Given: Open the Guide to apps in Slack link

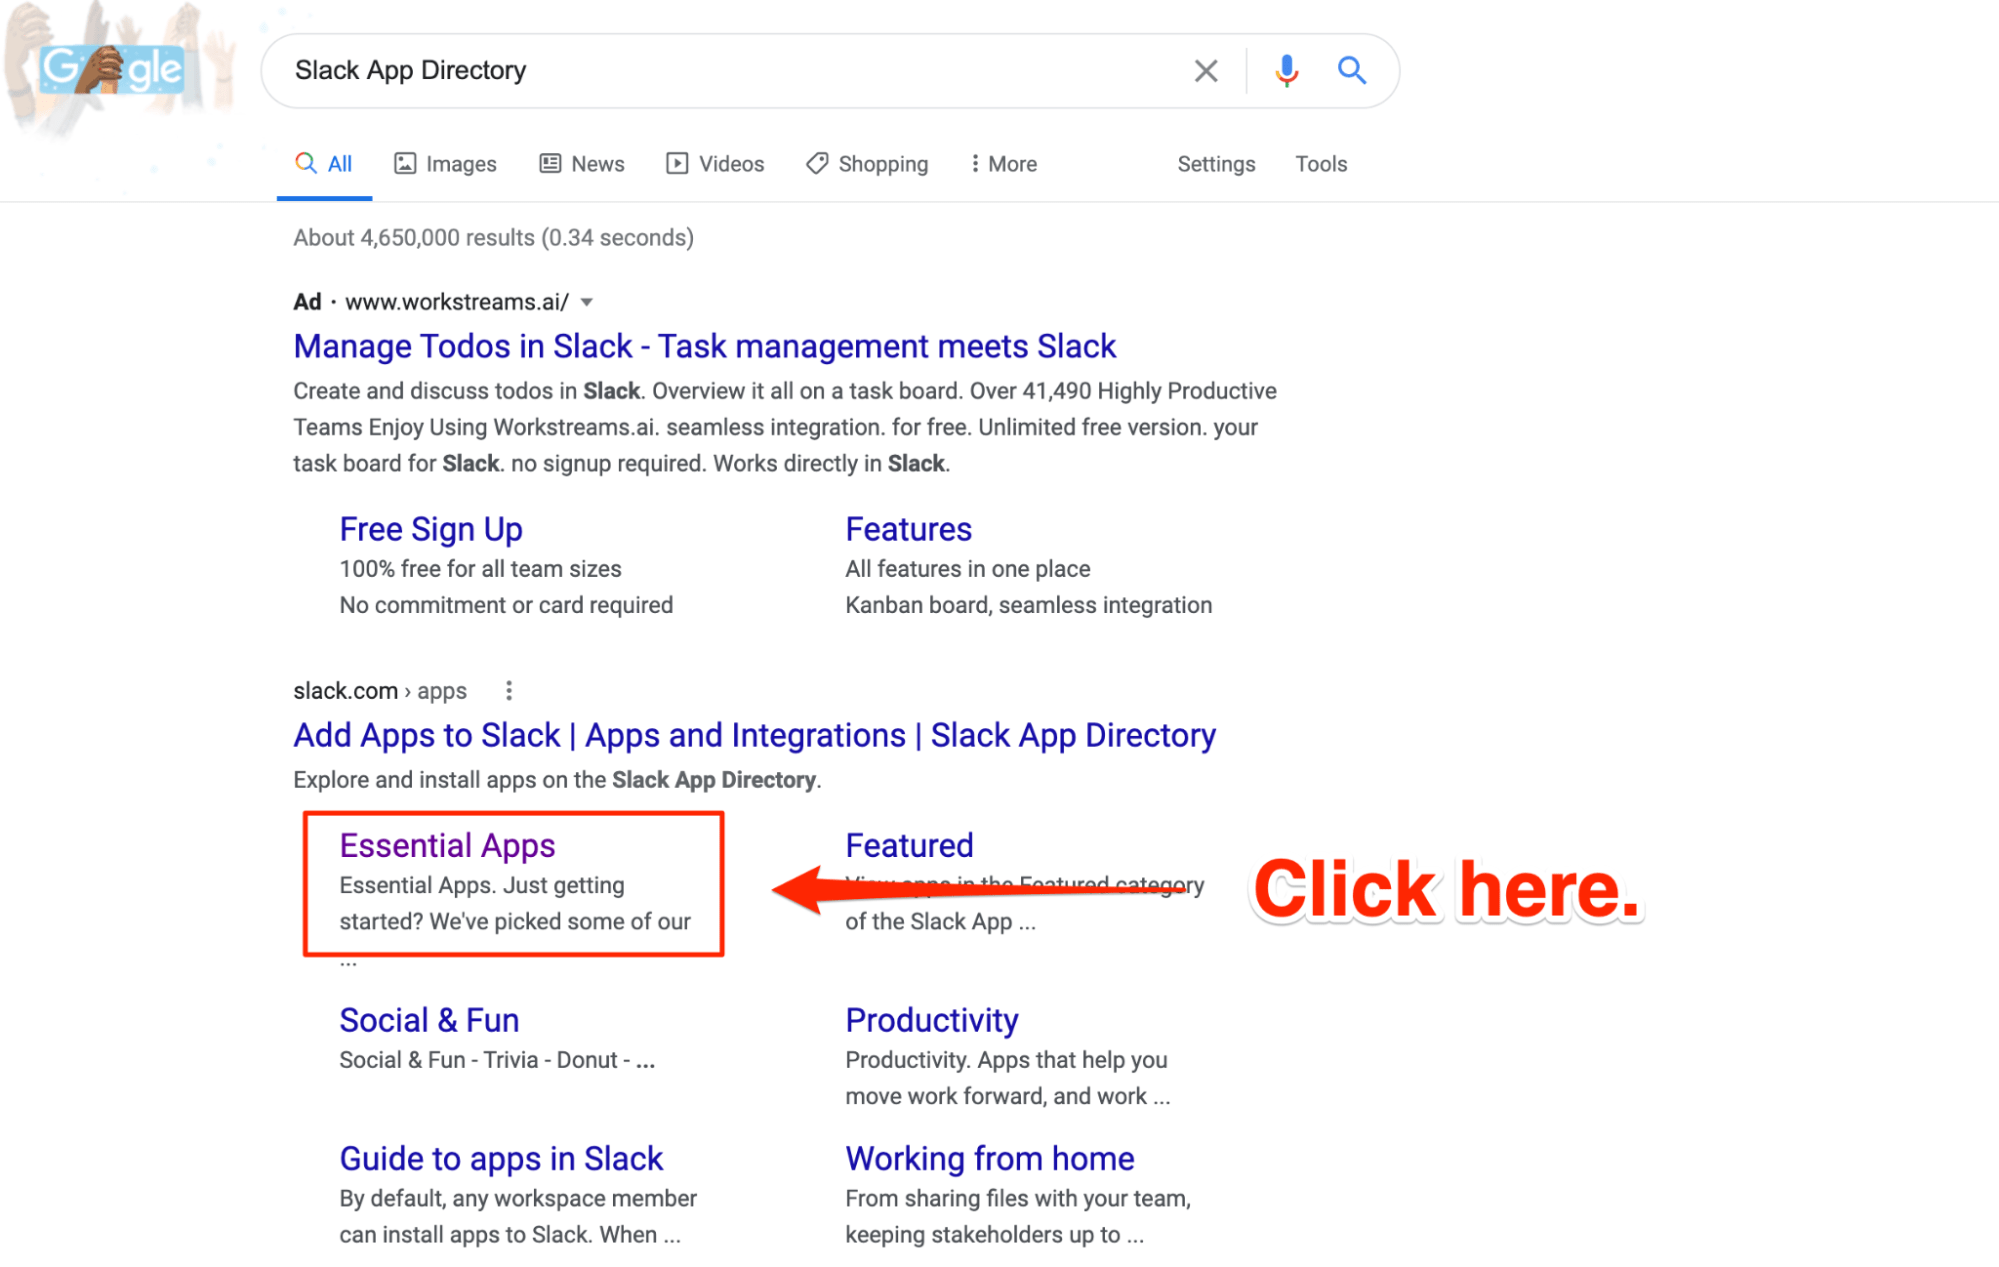Looking at the screenshot, I should (501, 1158).
